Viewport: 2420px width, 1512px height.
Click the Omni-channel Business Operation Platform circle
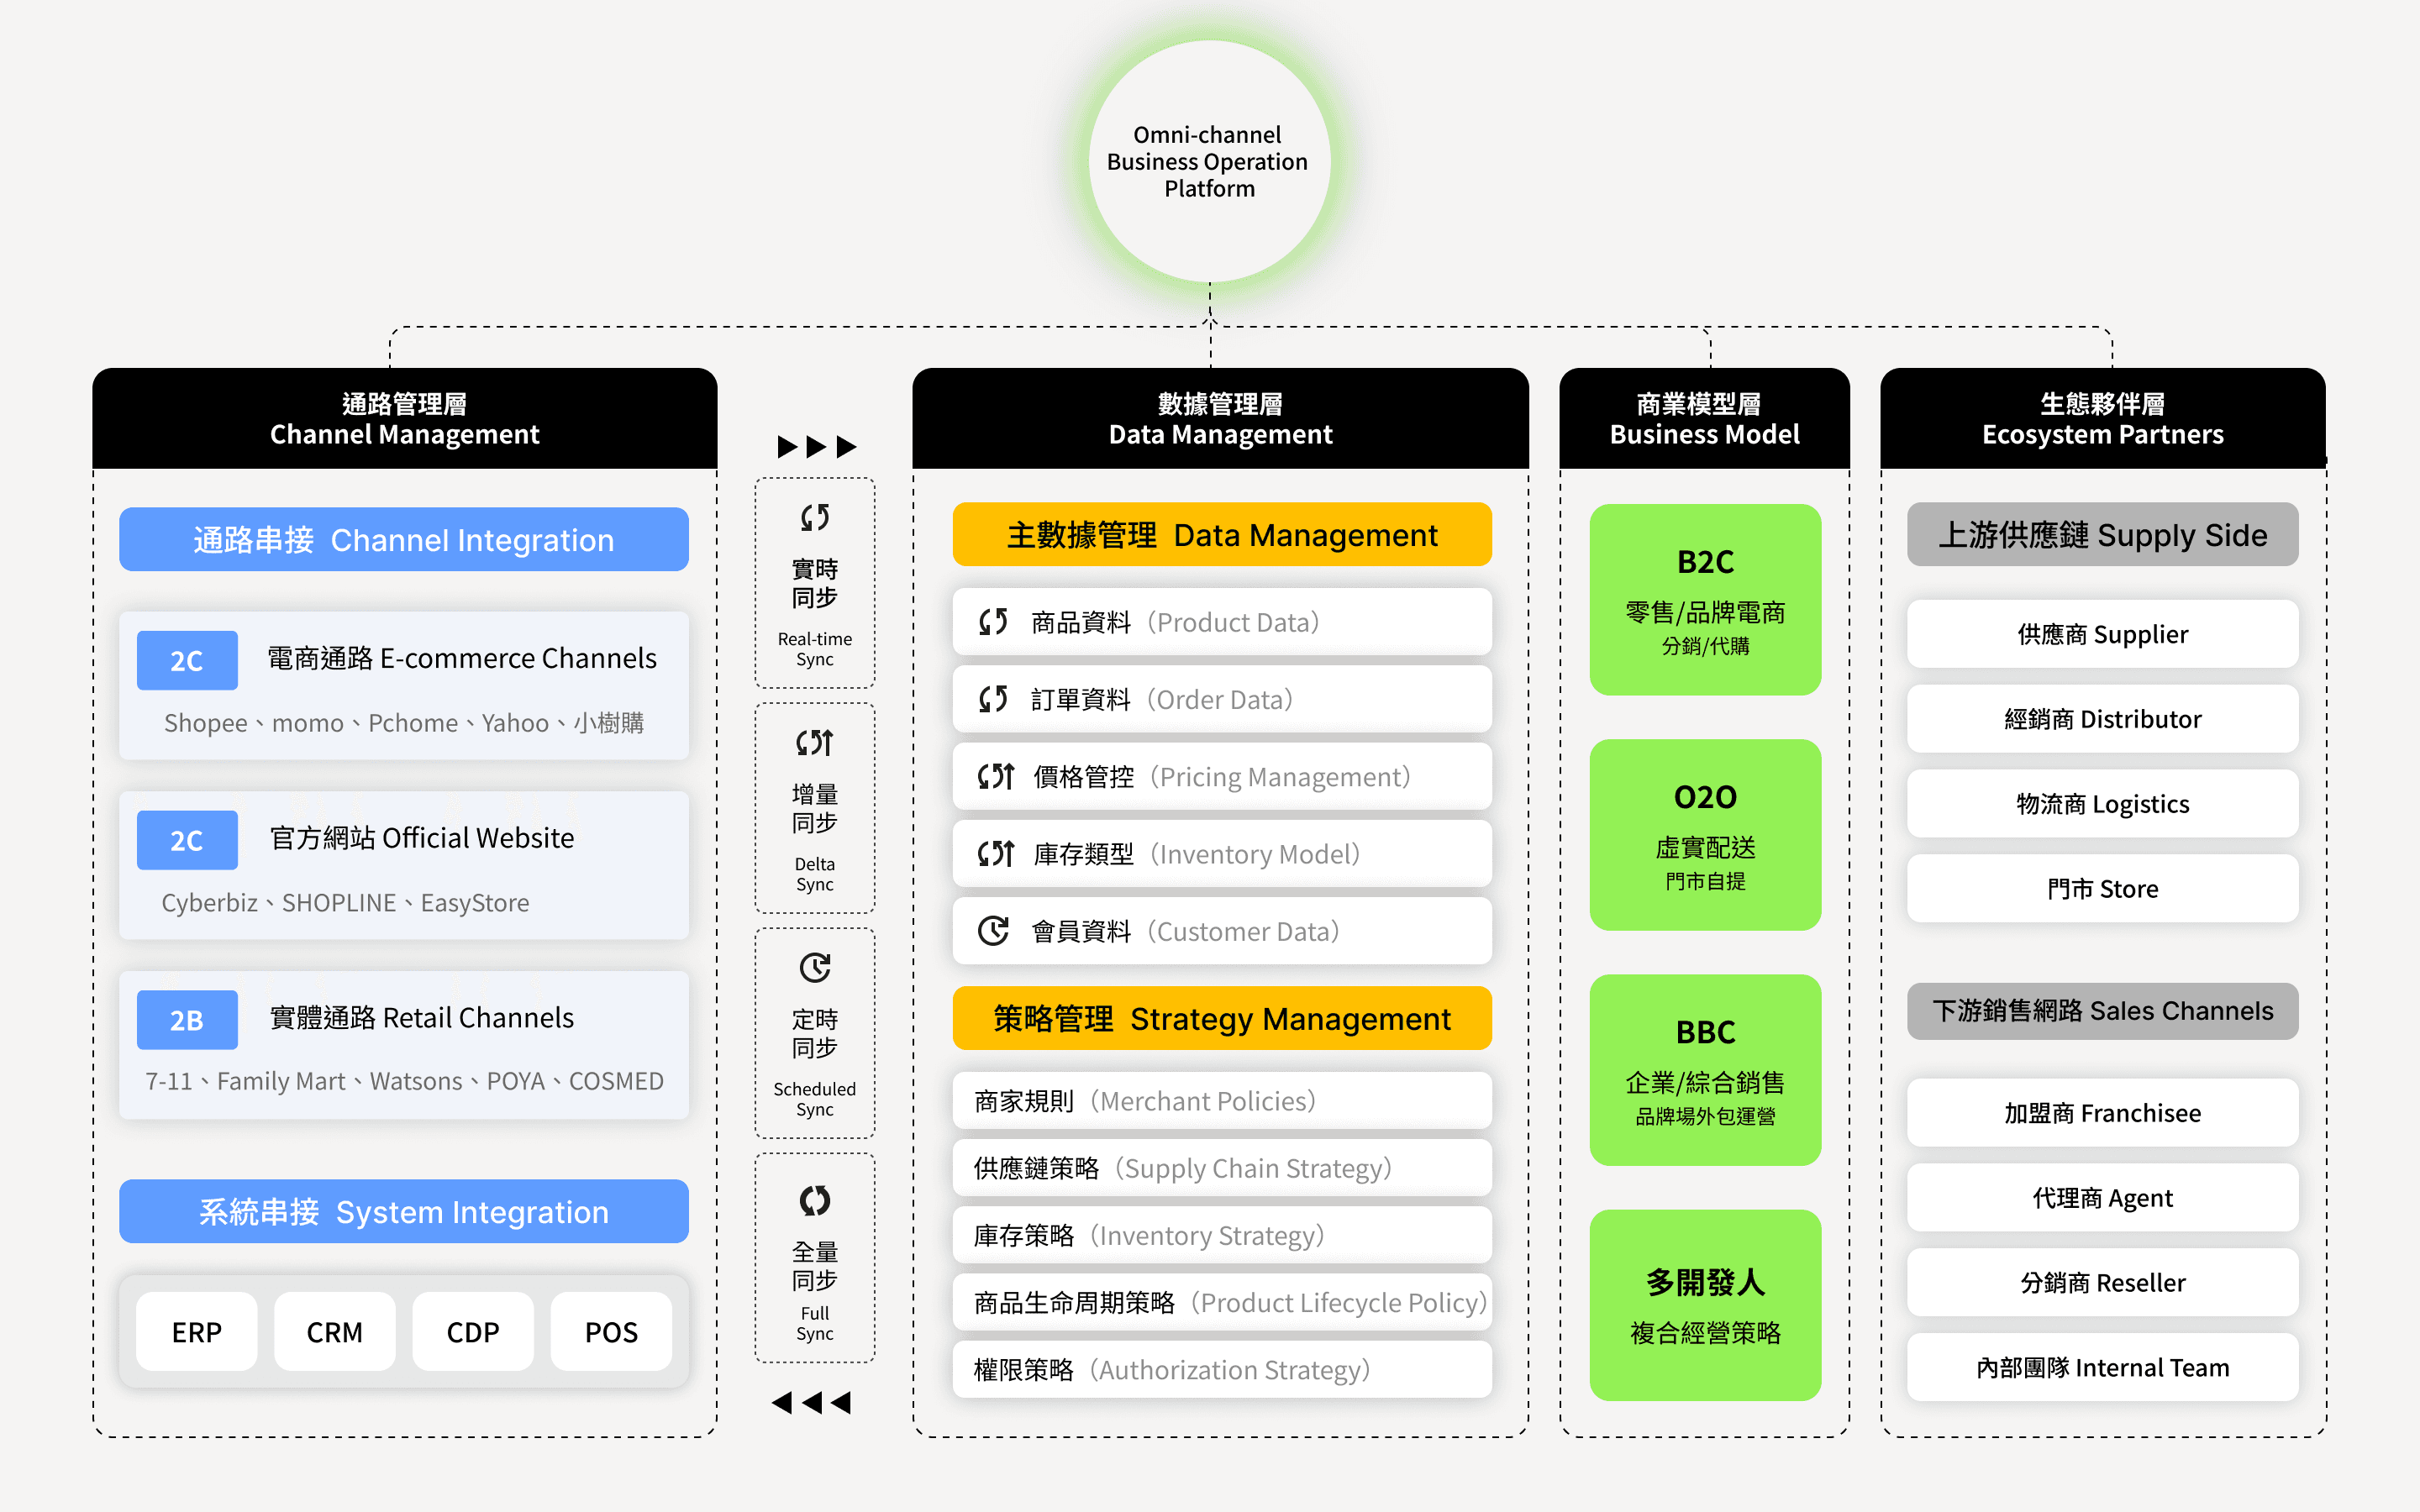[1209, 161]
